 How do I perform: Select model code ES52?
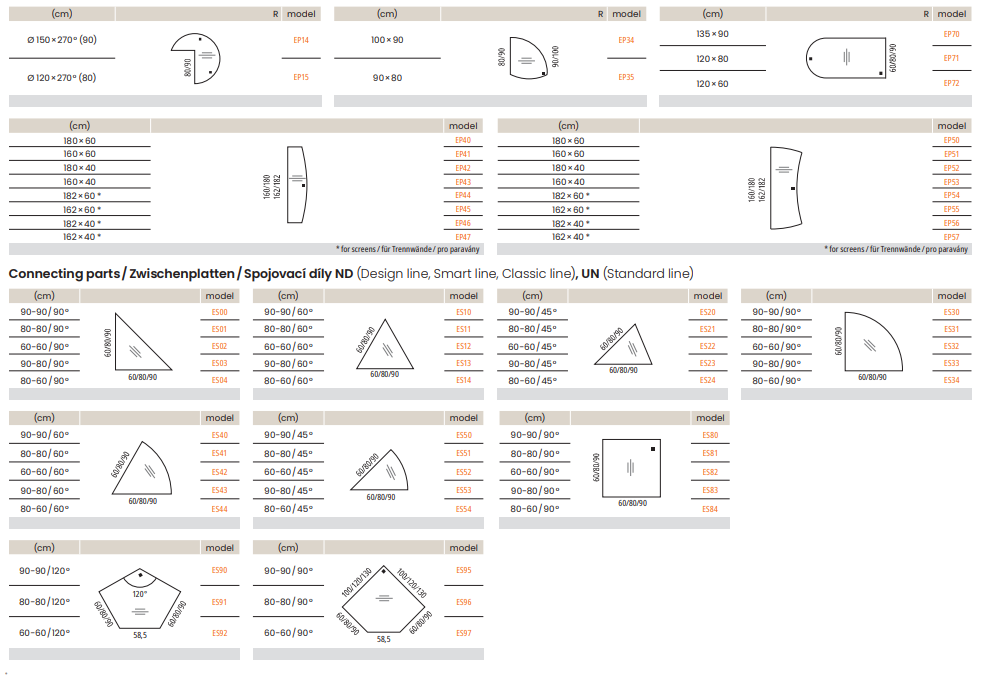pos(464,472)
